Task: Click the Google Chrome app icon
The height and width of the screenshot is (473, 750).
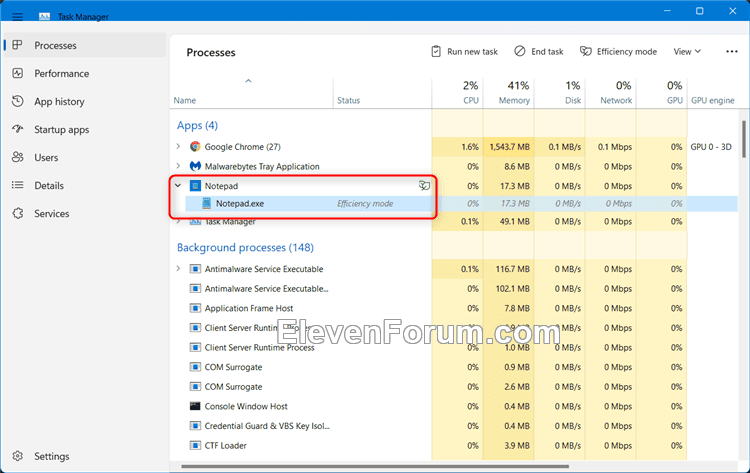Action: coord(195,146)
